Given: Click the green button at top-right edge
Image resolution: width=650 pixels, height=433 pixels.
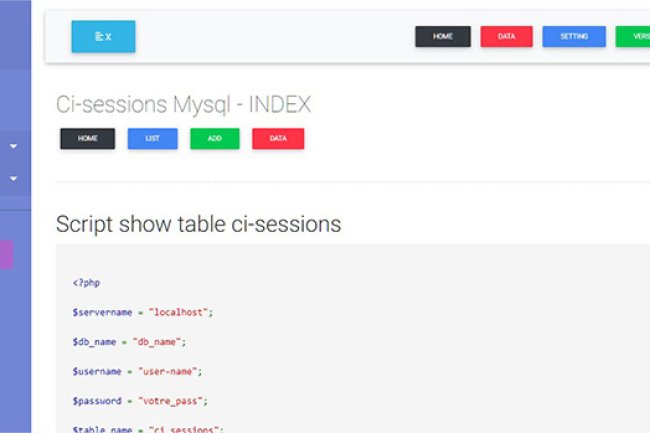Looking at the screenshot, I should pos(633,36).
